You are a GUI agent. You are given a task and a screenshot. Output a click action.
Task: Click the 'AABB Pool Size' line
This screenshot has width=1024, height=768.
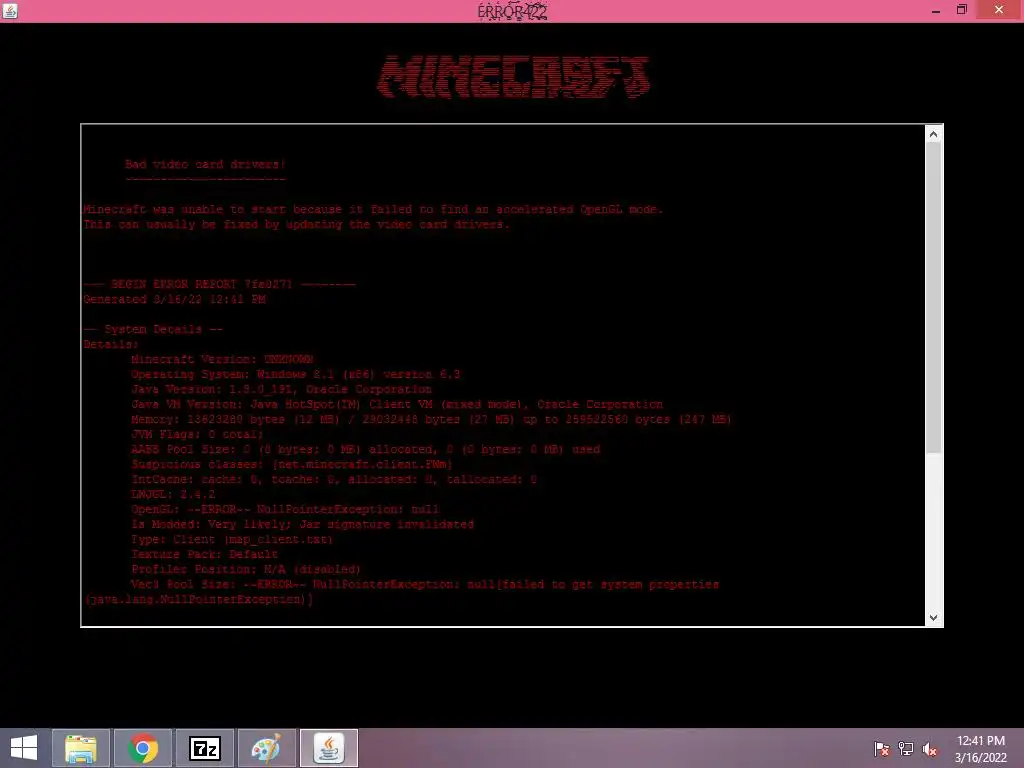click(x=366, y=449)
